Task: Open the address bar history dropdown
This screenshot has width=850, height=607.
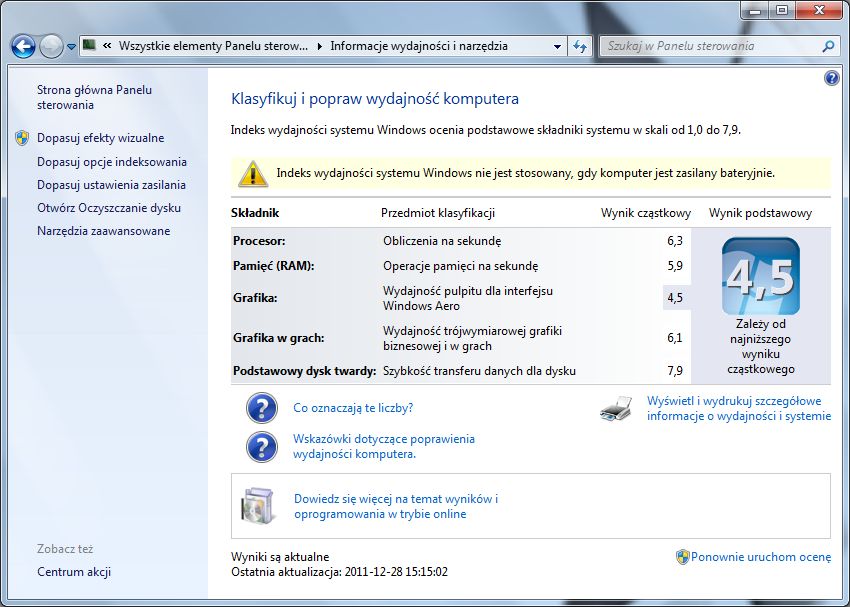Action: point(557,47)
